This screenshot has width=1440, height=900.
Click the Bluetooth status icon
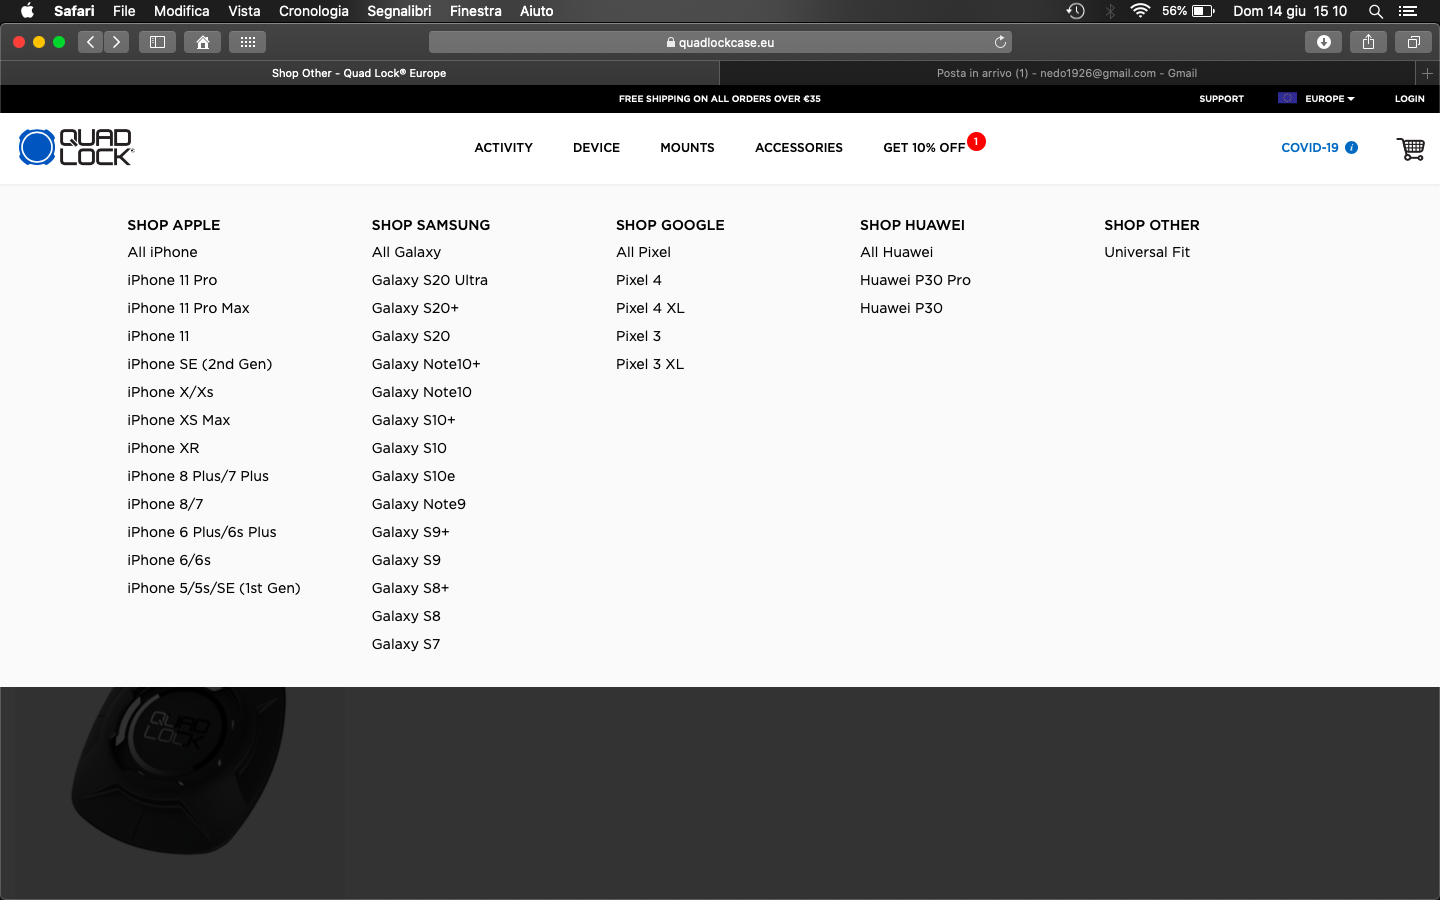(x=1110, y=11)
